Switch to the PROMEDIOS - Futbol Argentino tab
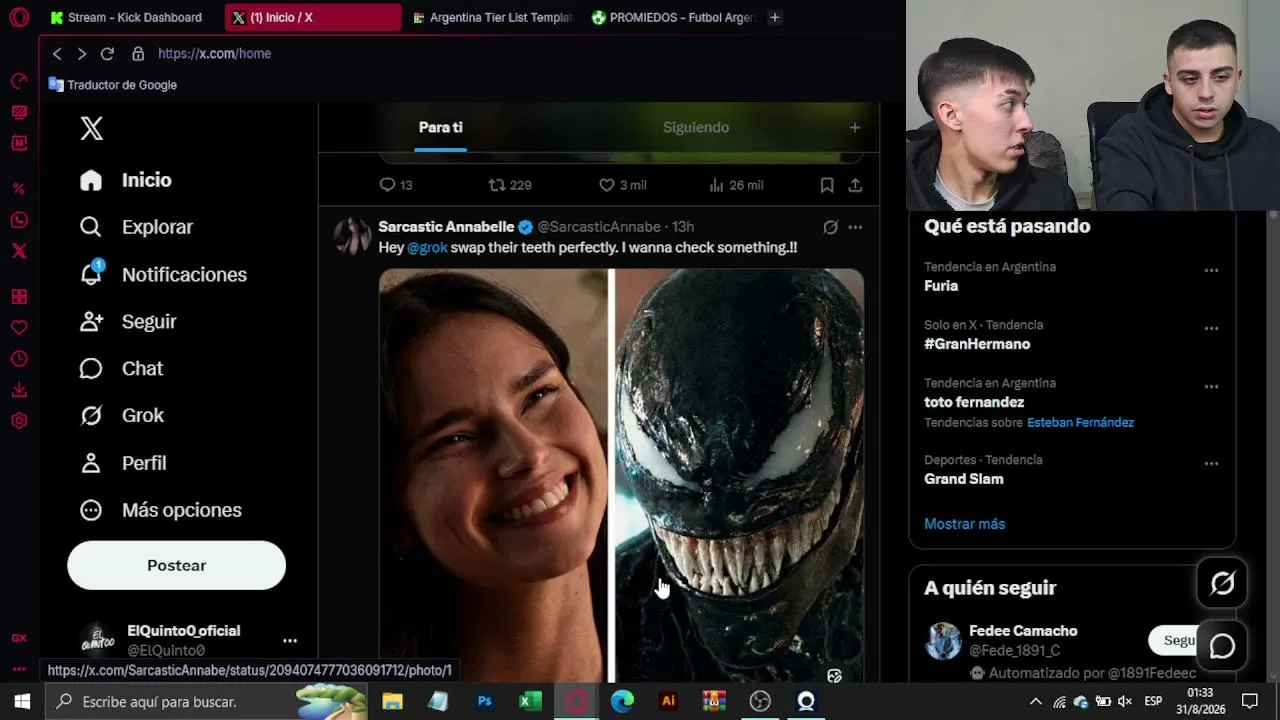 point(672,17)
